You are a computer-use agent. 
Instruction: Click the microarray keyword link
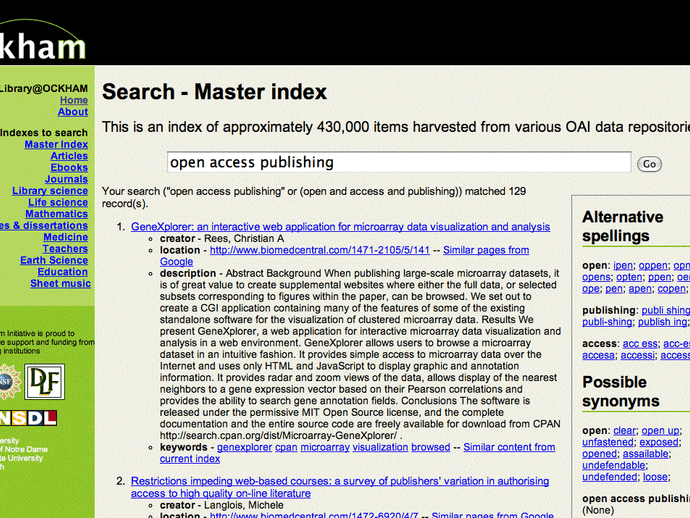(325, 447)
